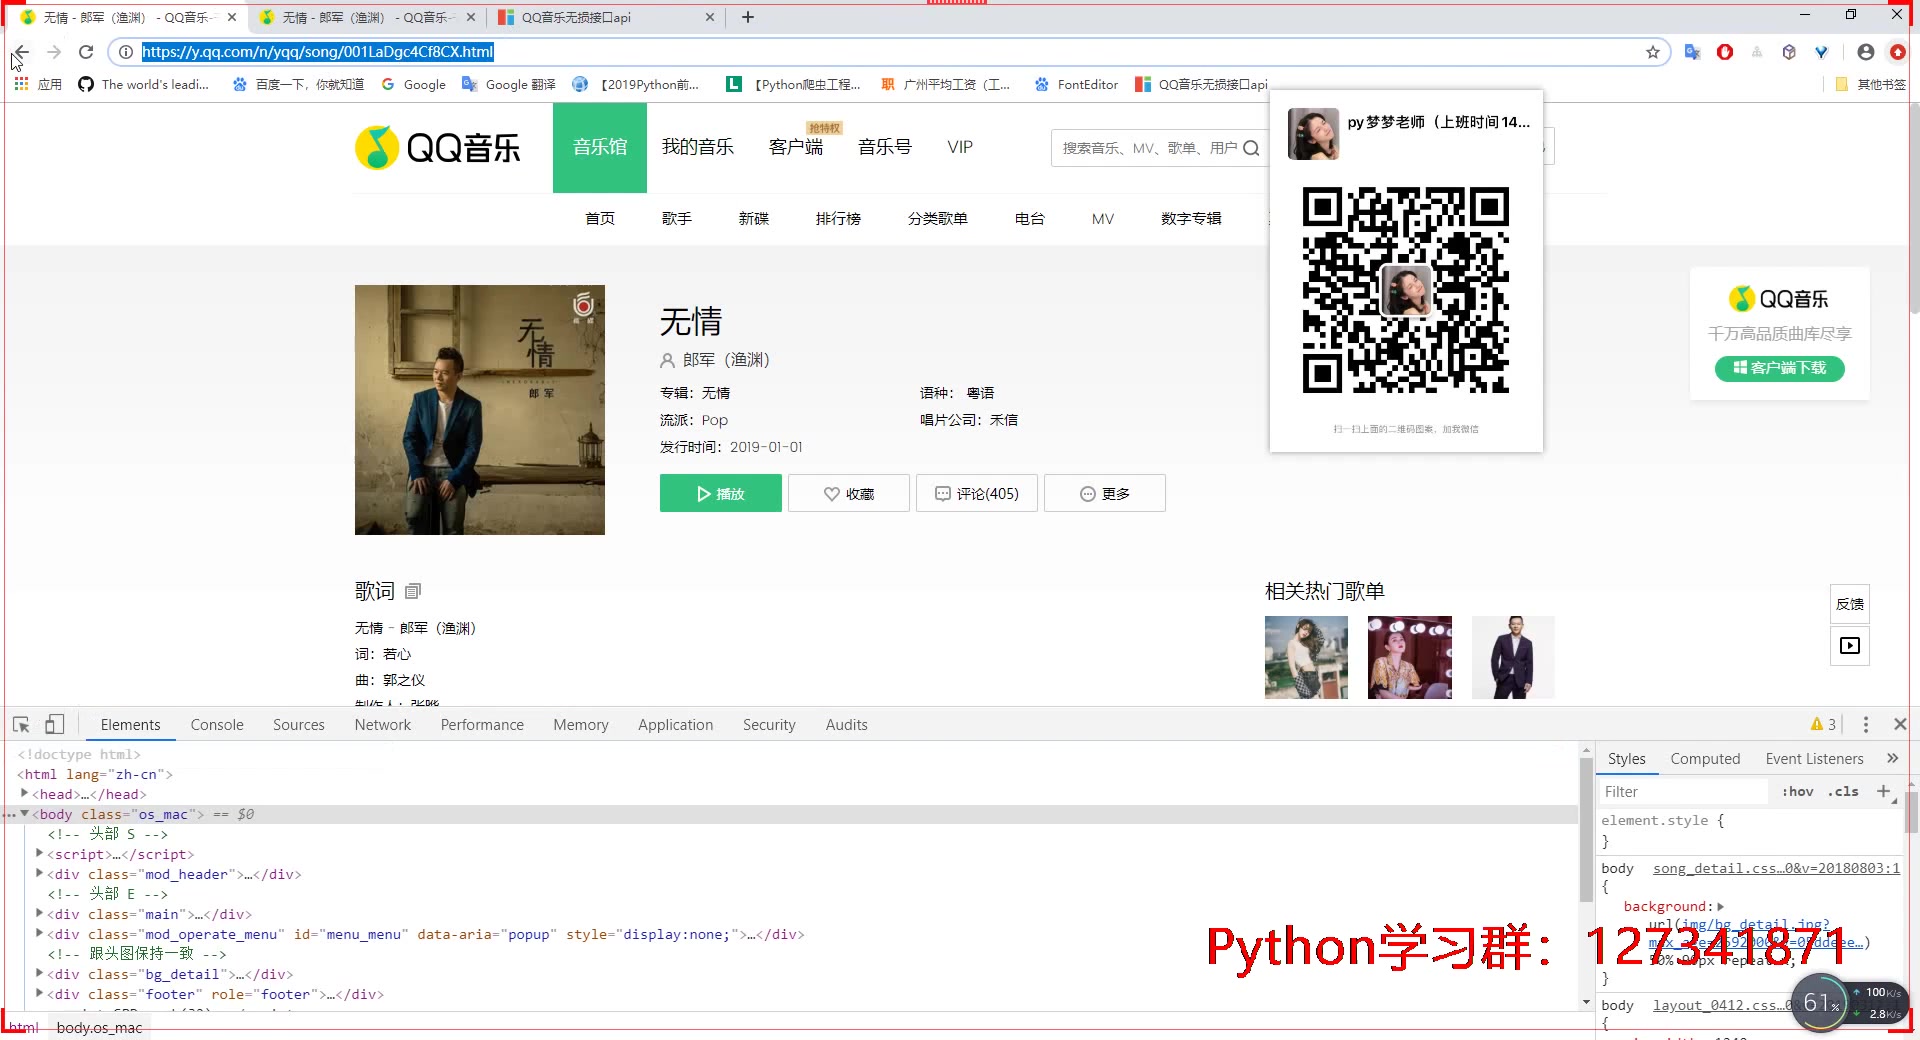Click the search magnifier icon
The width and height of the screenshot is (1920, 1040).
point(1250,148)
